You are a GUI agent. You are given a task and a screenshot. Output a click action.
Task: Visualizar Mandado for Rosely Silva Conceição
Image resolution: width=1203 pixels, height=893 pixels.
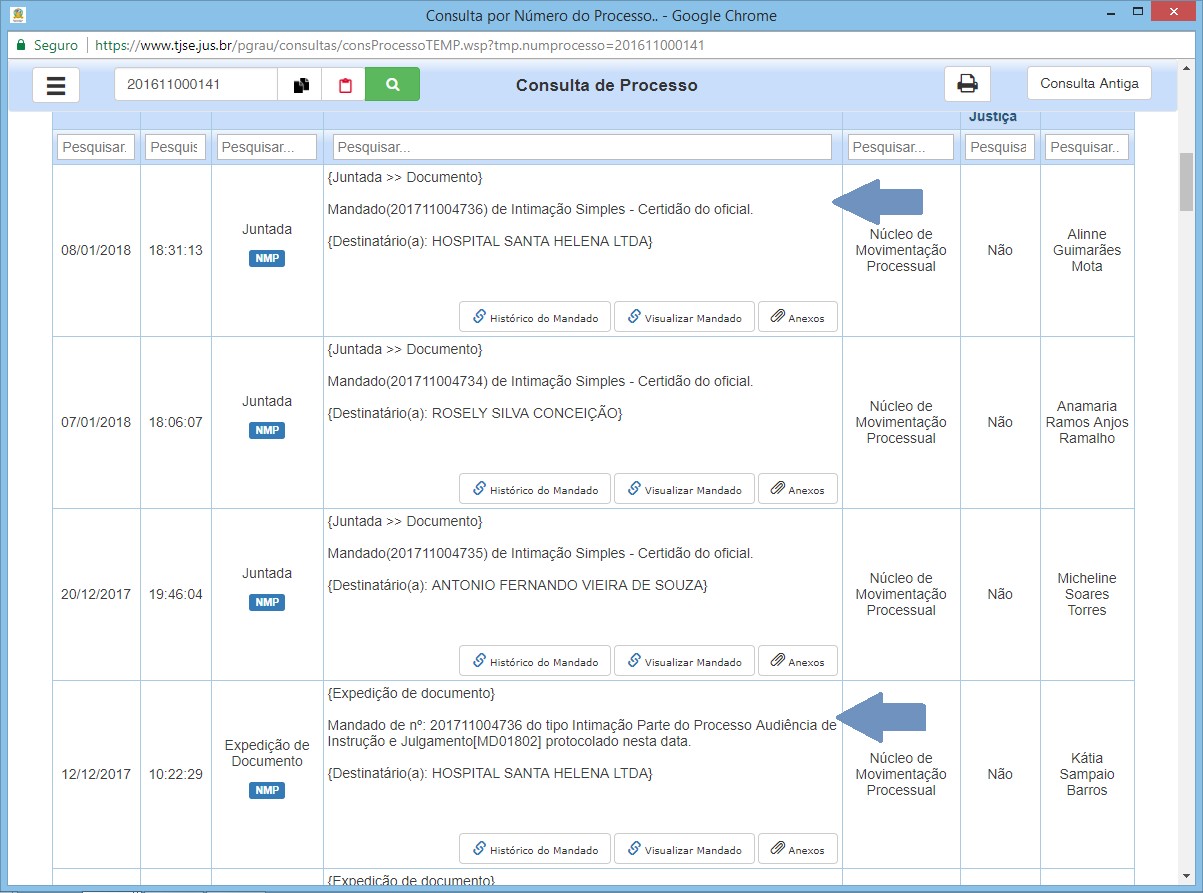(x=684, y=489)
